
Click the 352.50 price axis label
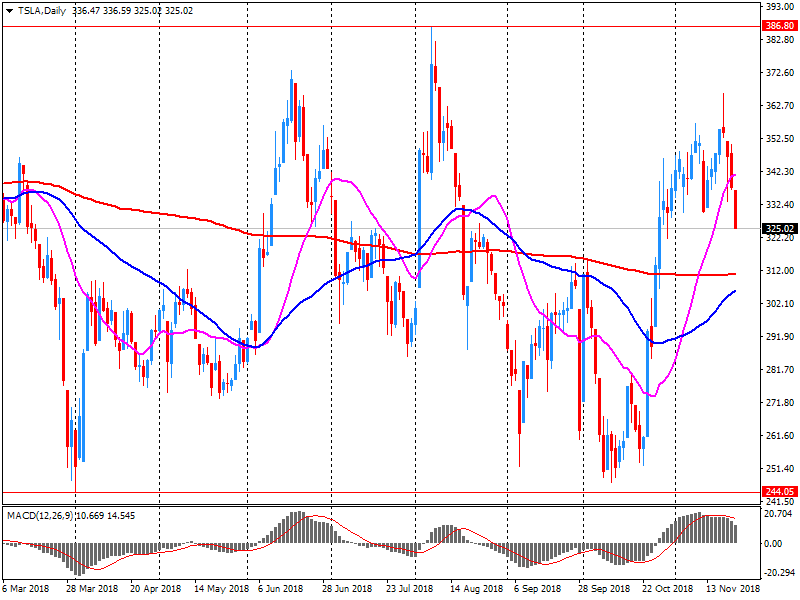(x=780, y=138)
